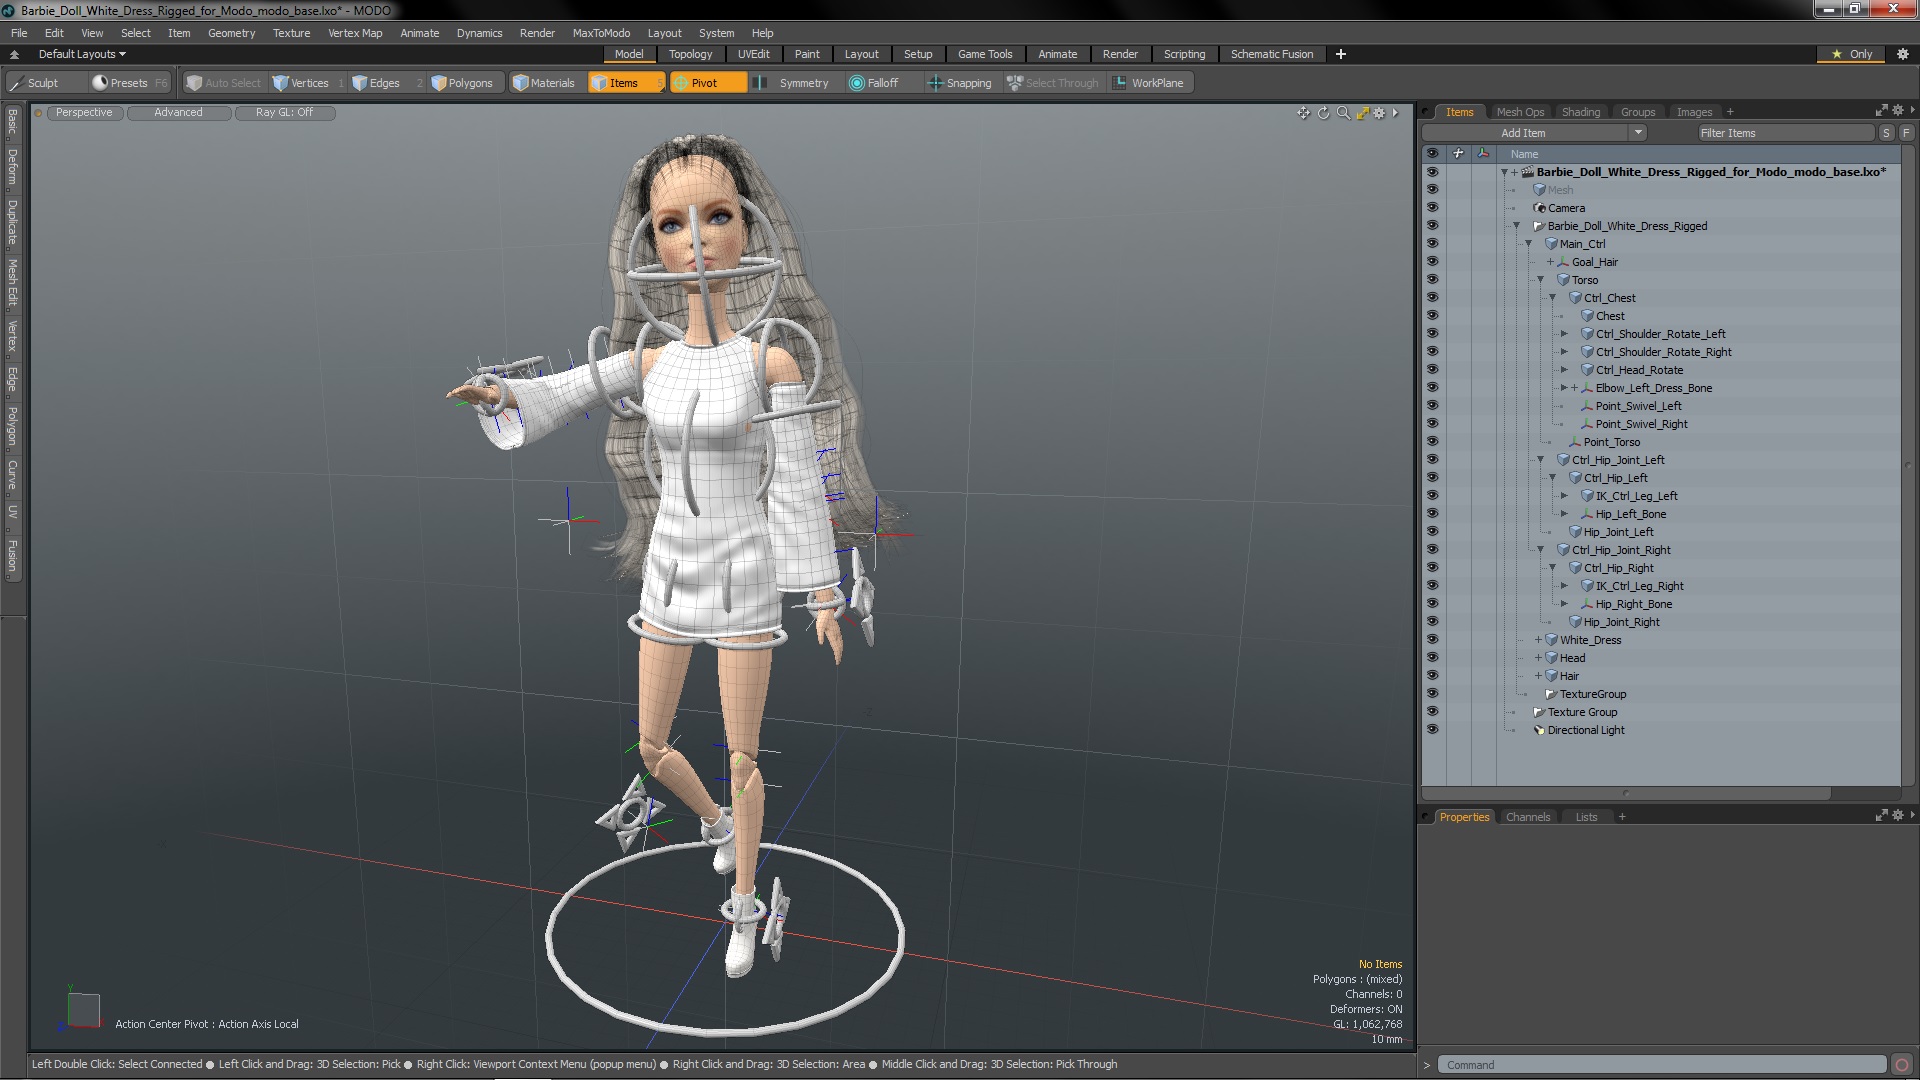The height and width of the screenshot is (1080, 1920).
Task: Select the Texture Group tree item
Action: (1582, 712)
